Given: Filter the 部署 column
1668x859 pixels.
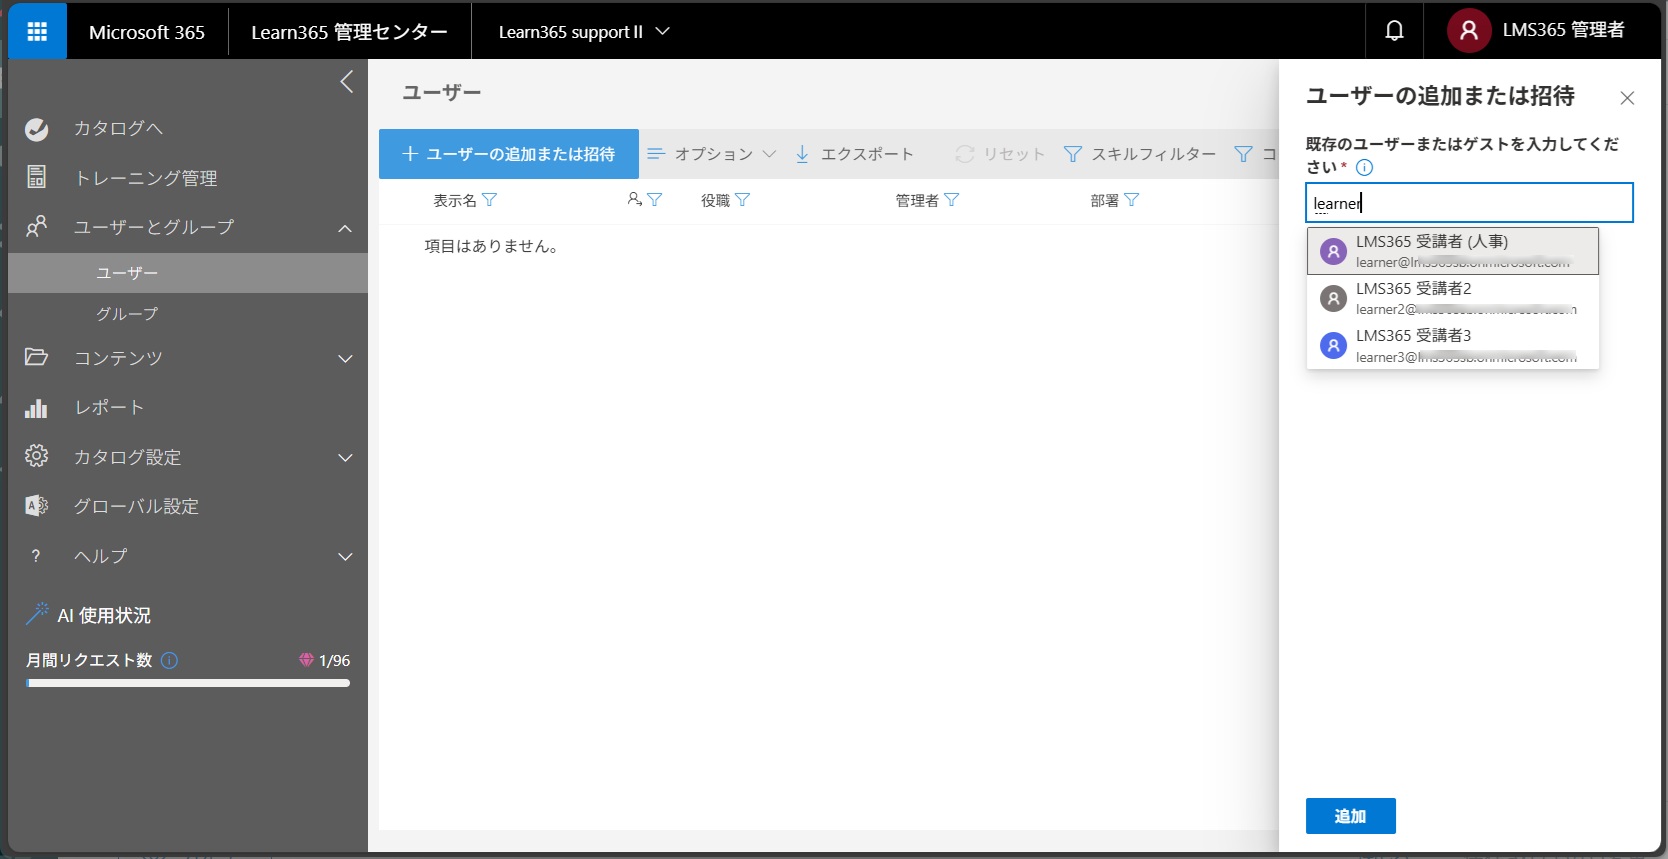Looking at the screenshot, I should point(1131,200).
